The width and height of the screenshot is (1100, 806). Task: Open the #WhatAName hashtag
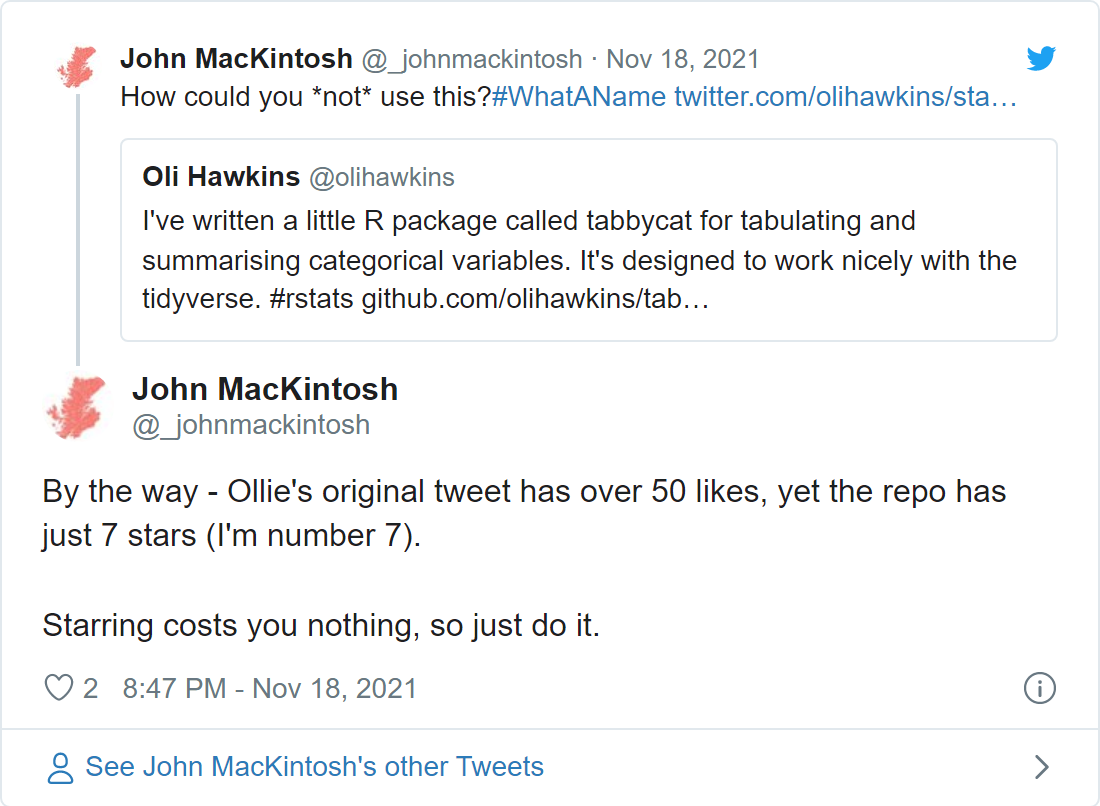[580, 98]
